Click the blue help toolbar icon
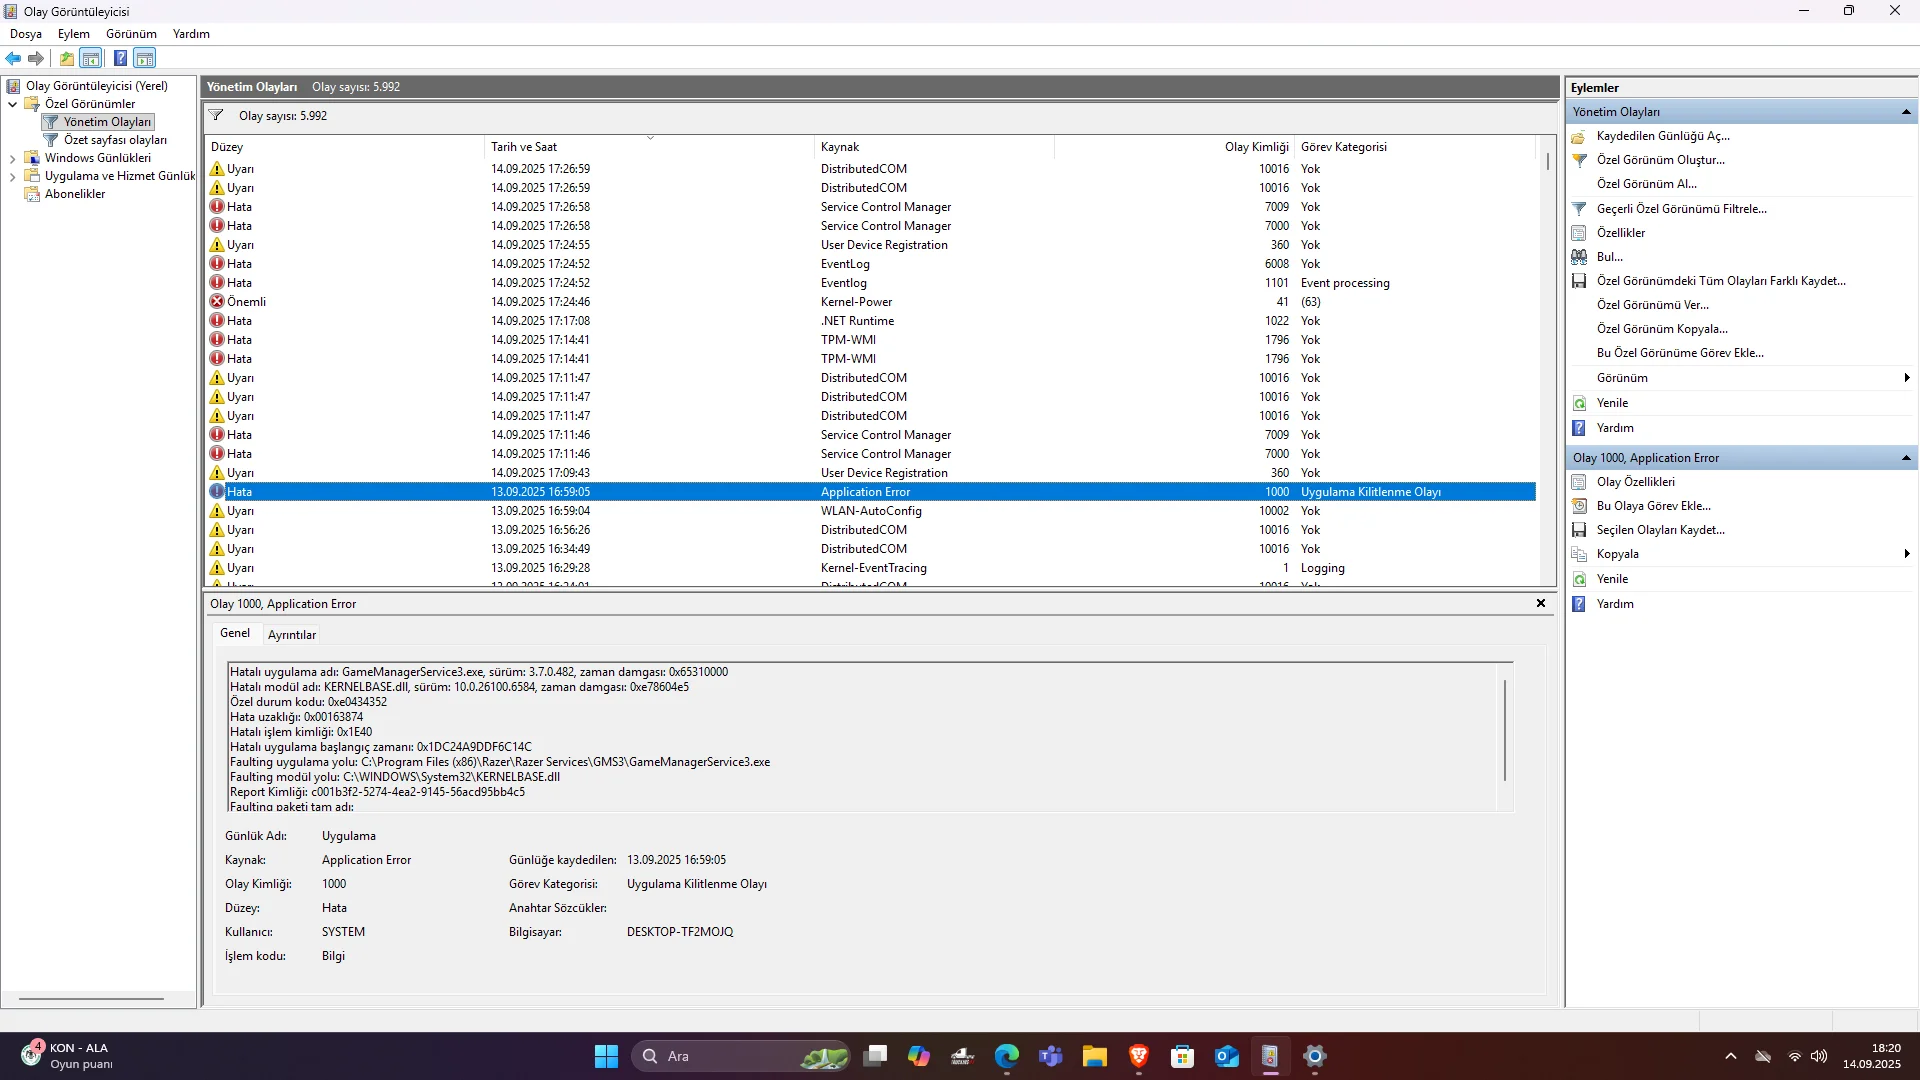 pyautogui.click(x=120, y=58)
